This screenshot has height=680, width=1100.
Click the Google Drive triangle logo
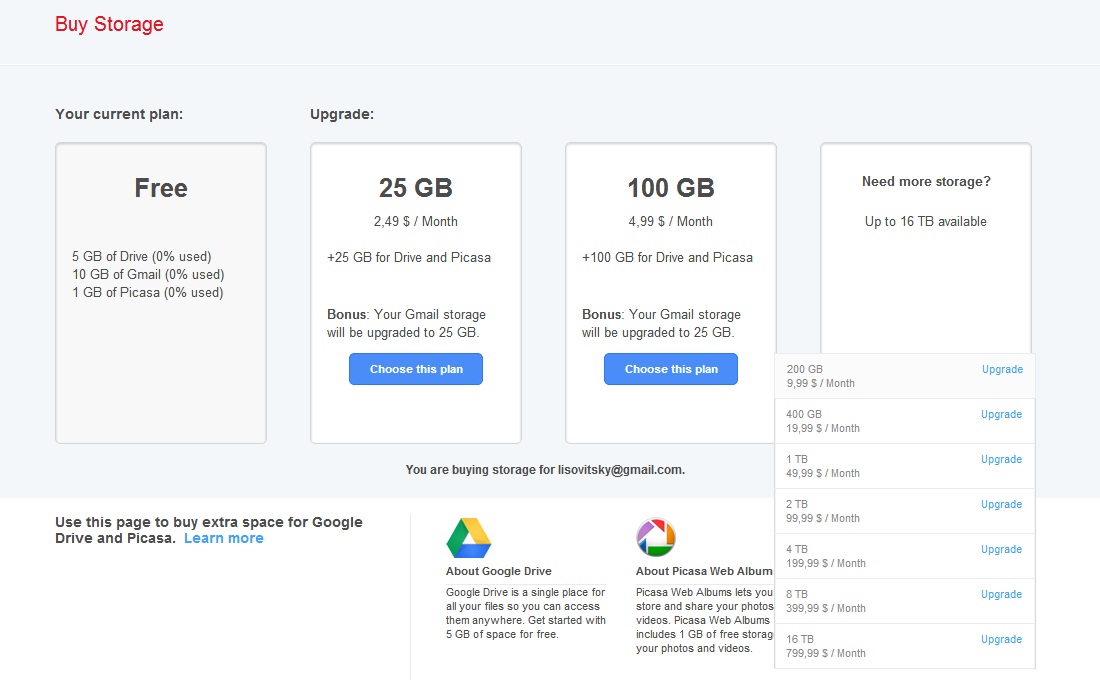tap(469, 538)
